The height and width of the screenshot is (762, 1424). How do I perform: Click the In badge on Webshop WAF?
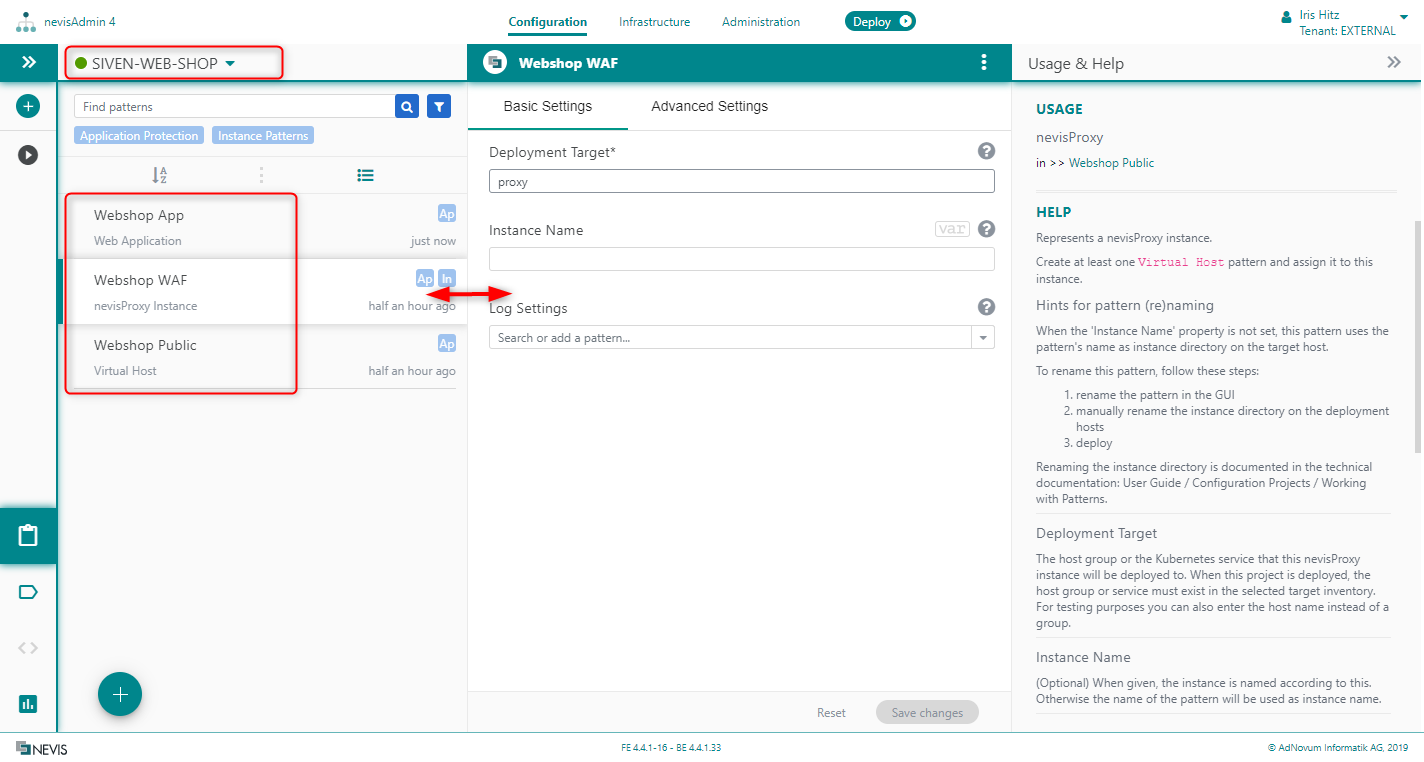[447, 279]
